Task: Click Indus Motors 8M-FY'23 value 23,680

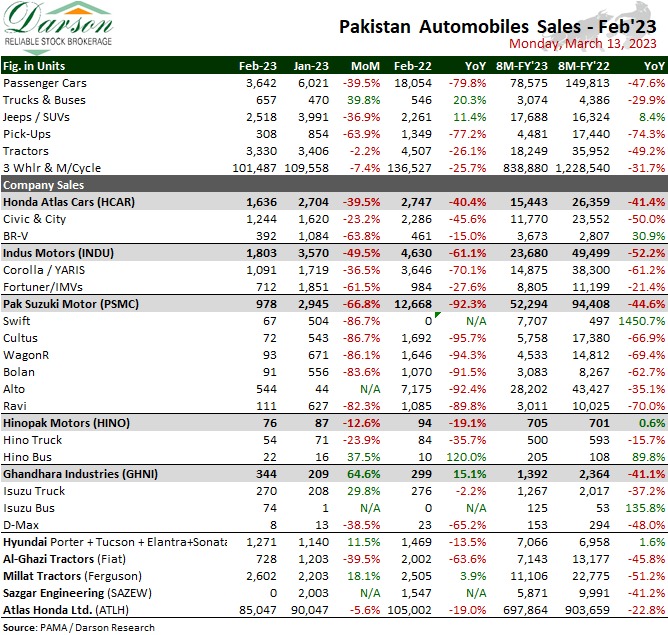Action: (x=529, y=253)
